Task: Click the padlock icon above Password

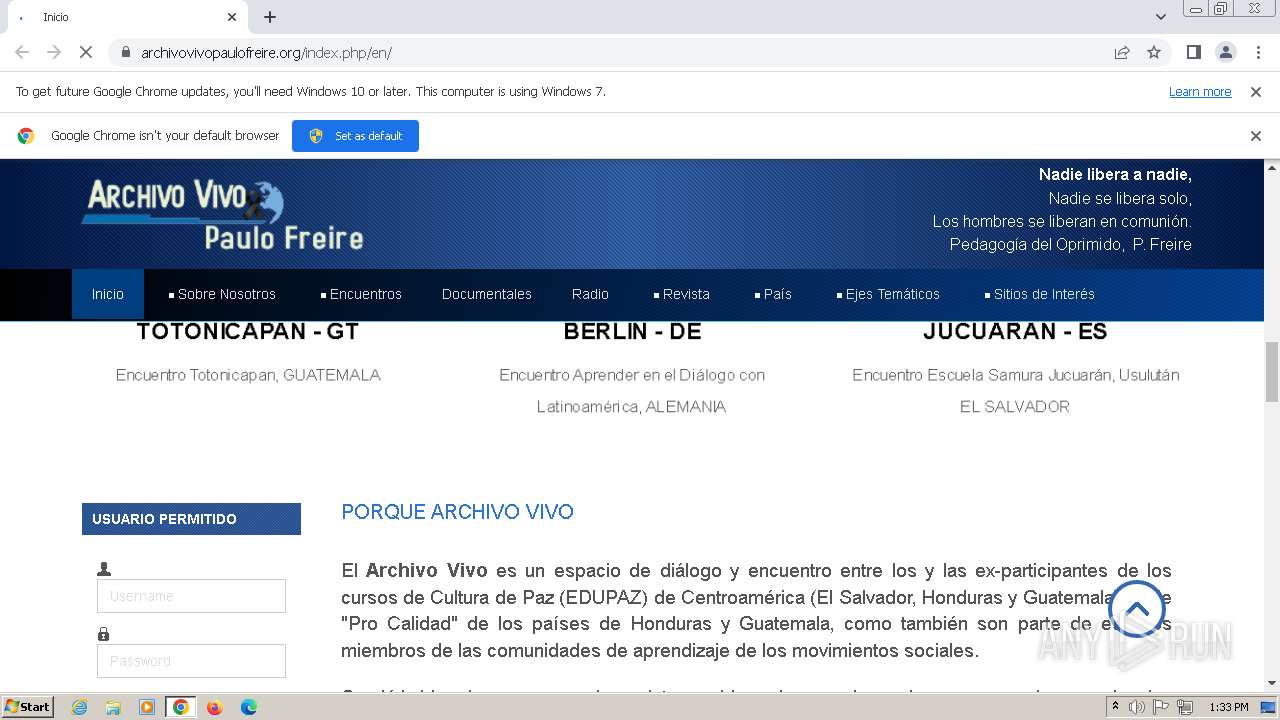Action: 103,634
